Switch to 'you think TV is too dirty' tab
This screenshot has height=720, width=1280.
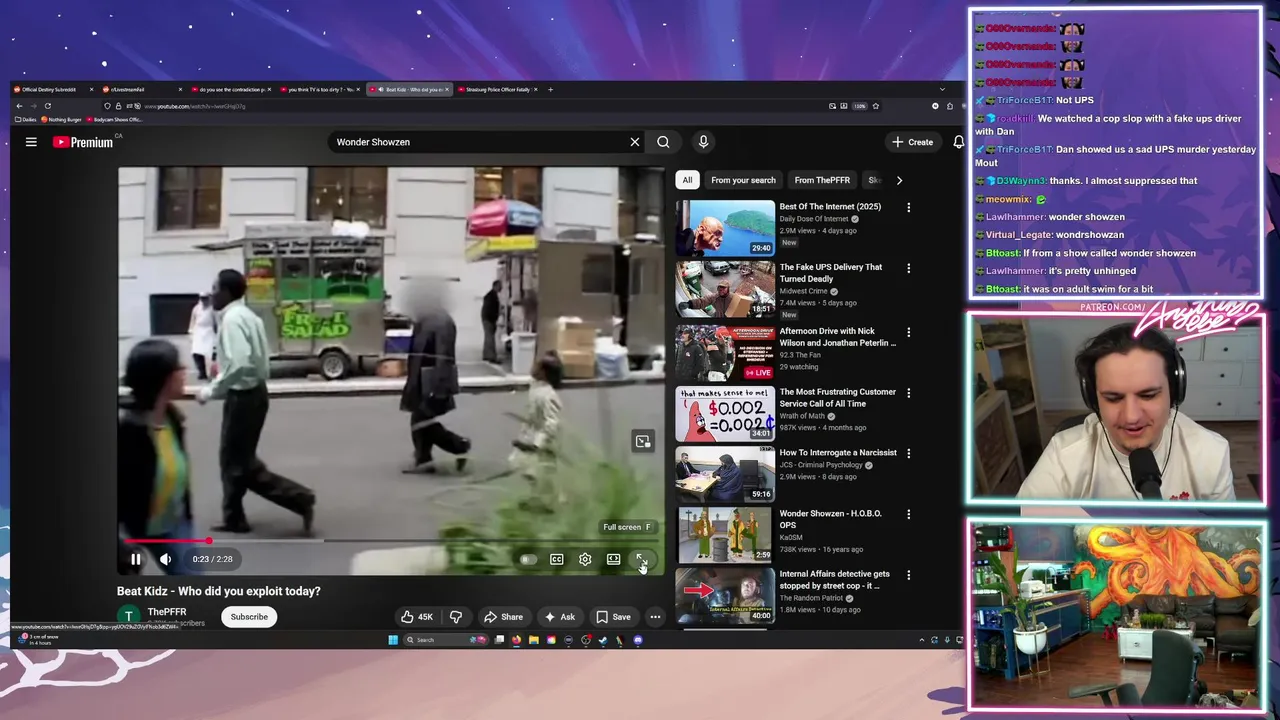point(321,89)
